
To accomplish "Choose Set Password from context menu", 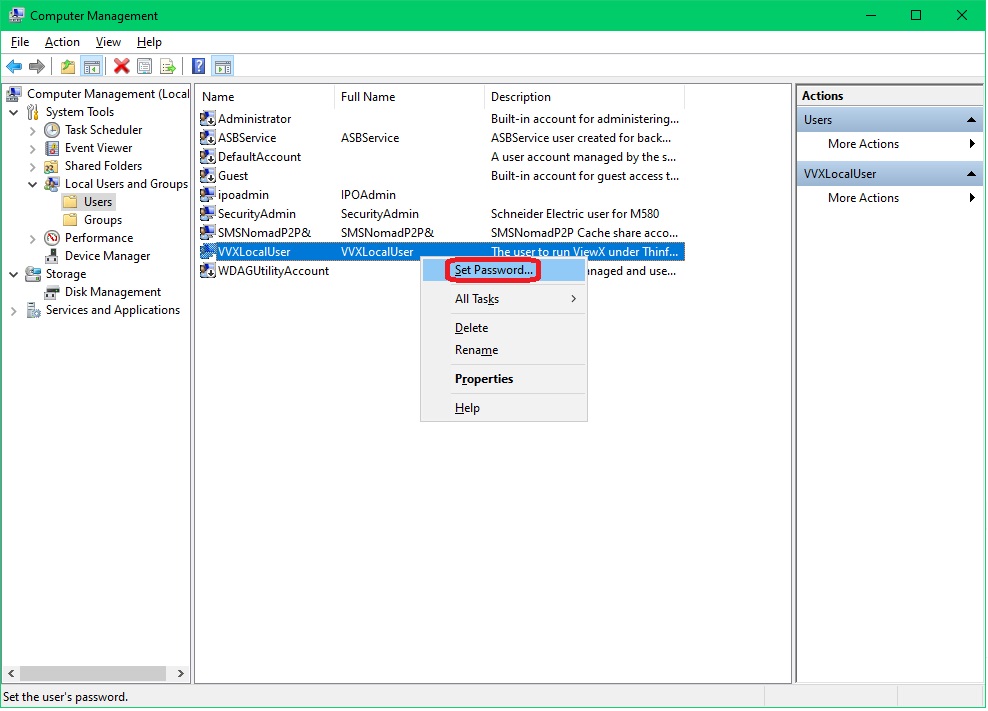I will (x=503, y=270).
